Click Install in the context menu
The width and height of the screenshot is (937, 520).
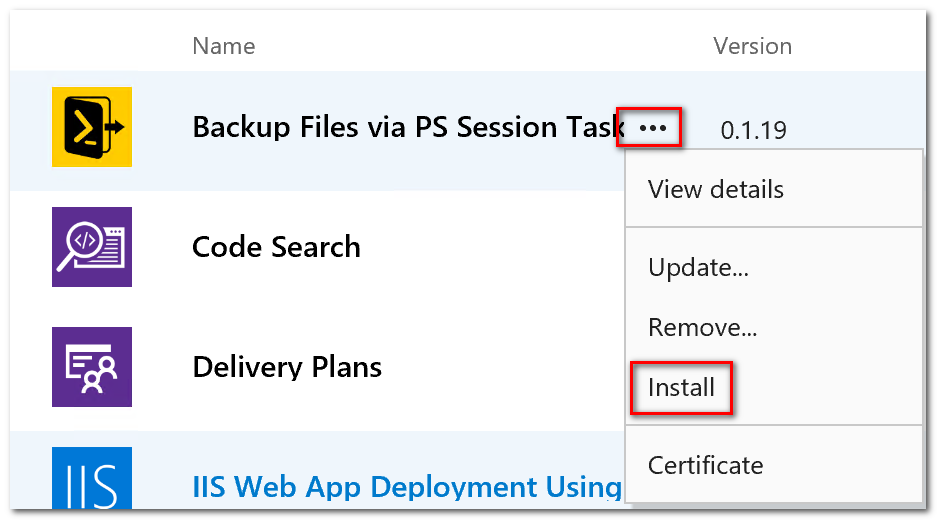point(681,387)
